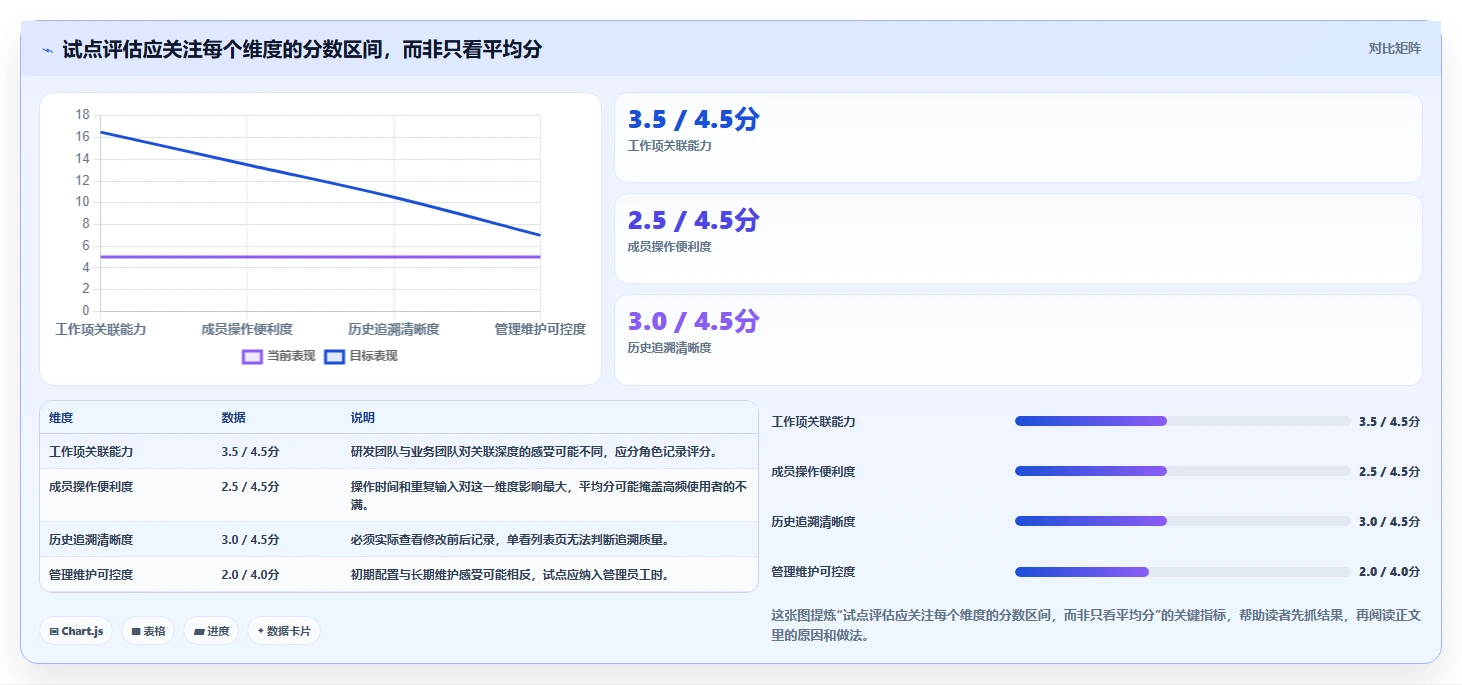
Task: Click the 历史追溯清晰度 progress bar
Action: 1182,521
